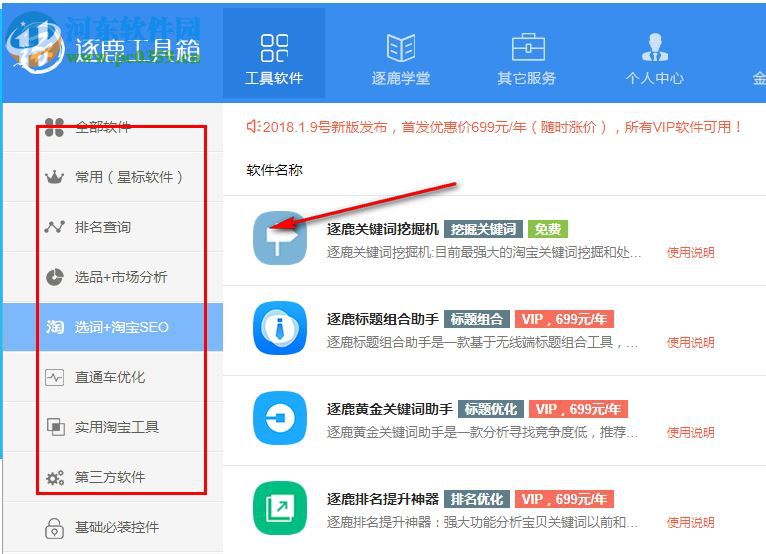Click description text of 逐鹿标题组合助手

click(x=482, y=342)
